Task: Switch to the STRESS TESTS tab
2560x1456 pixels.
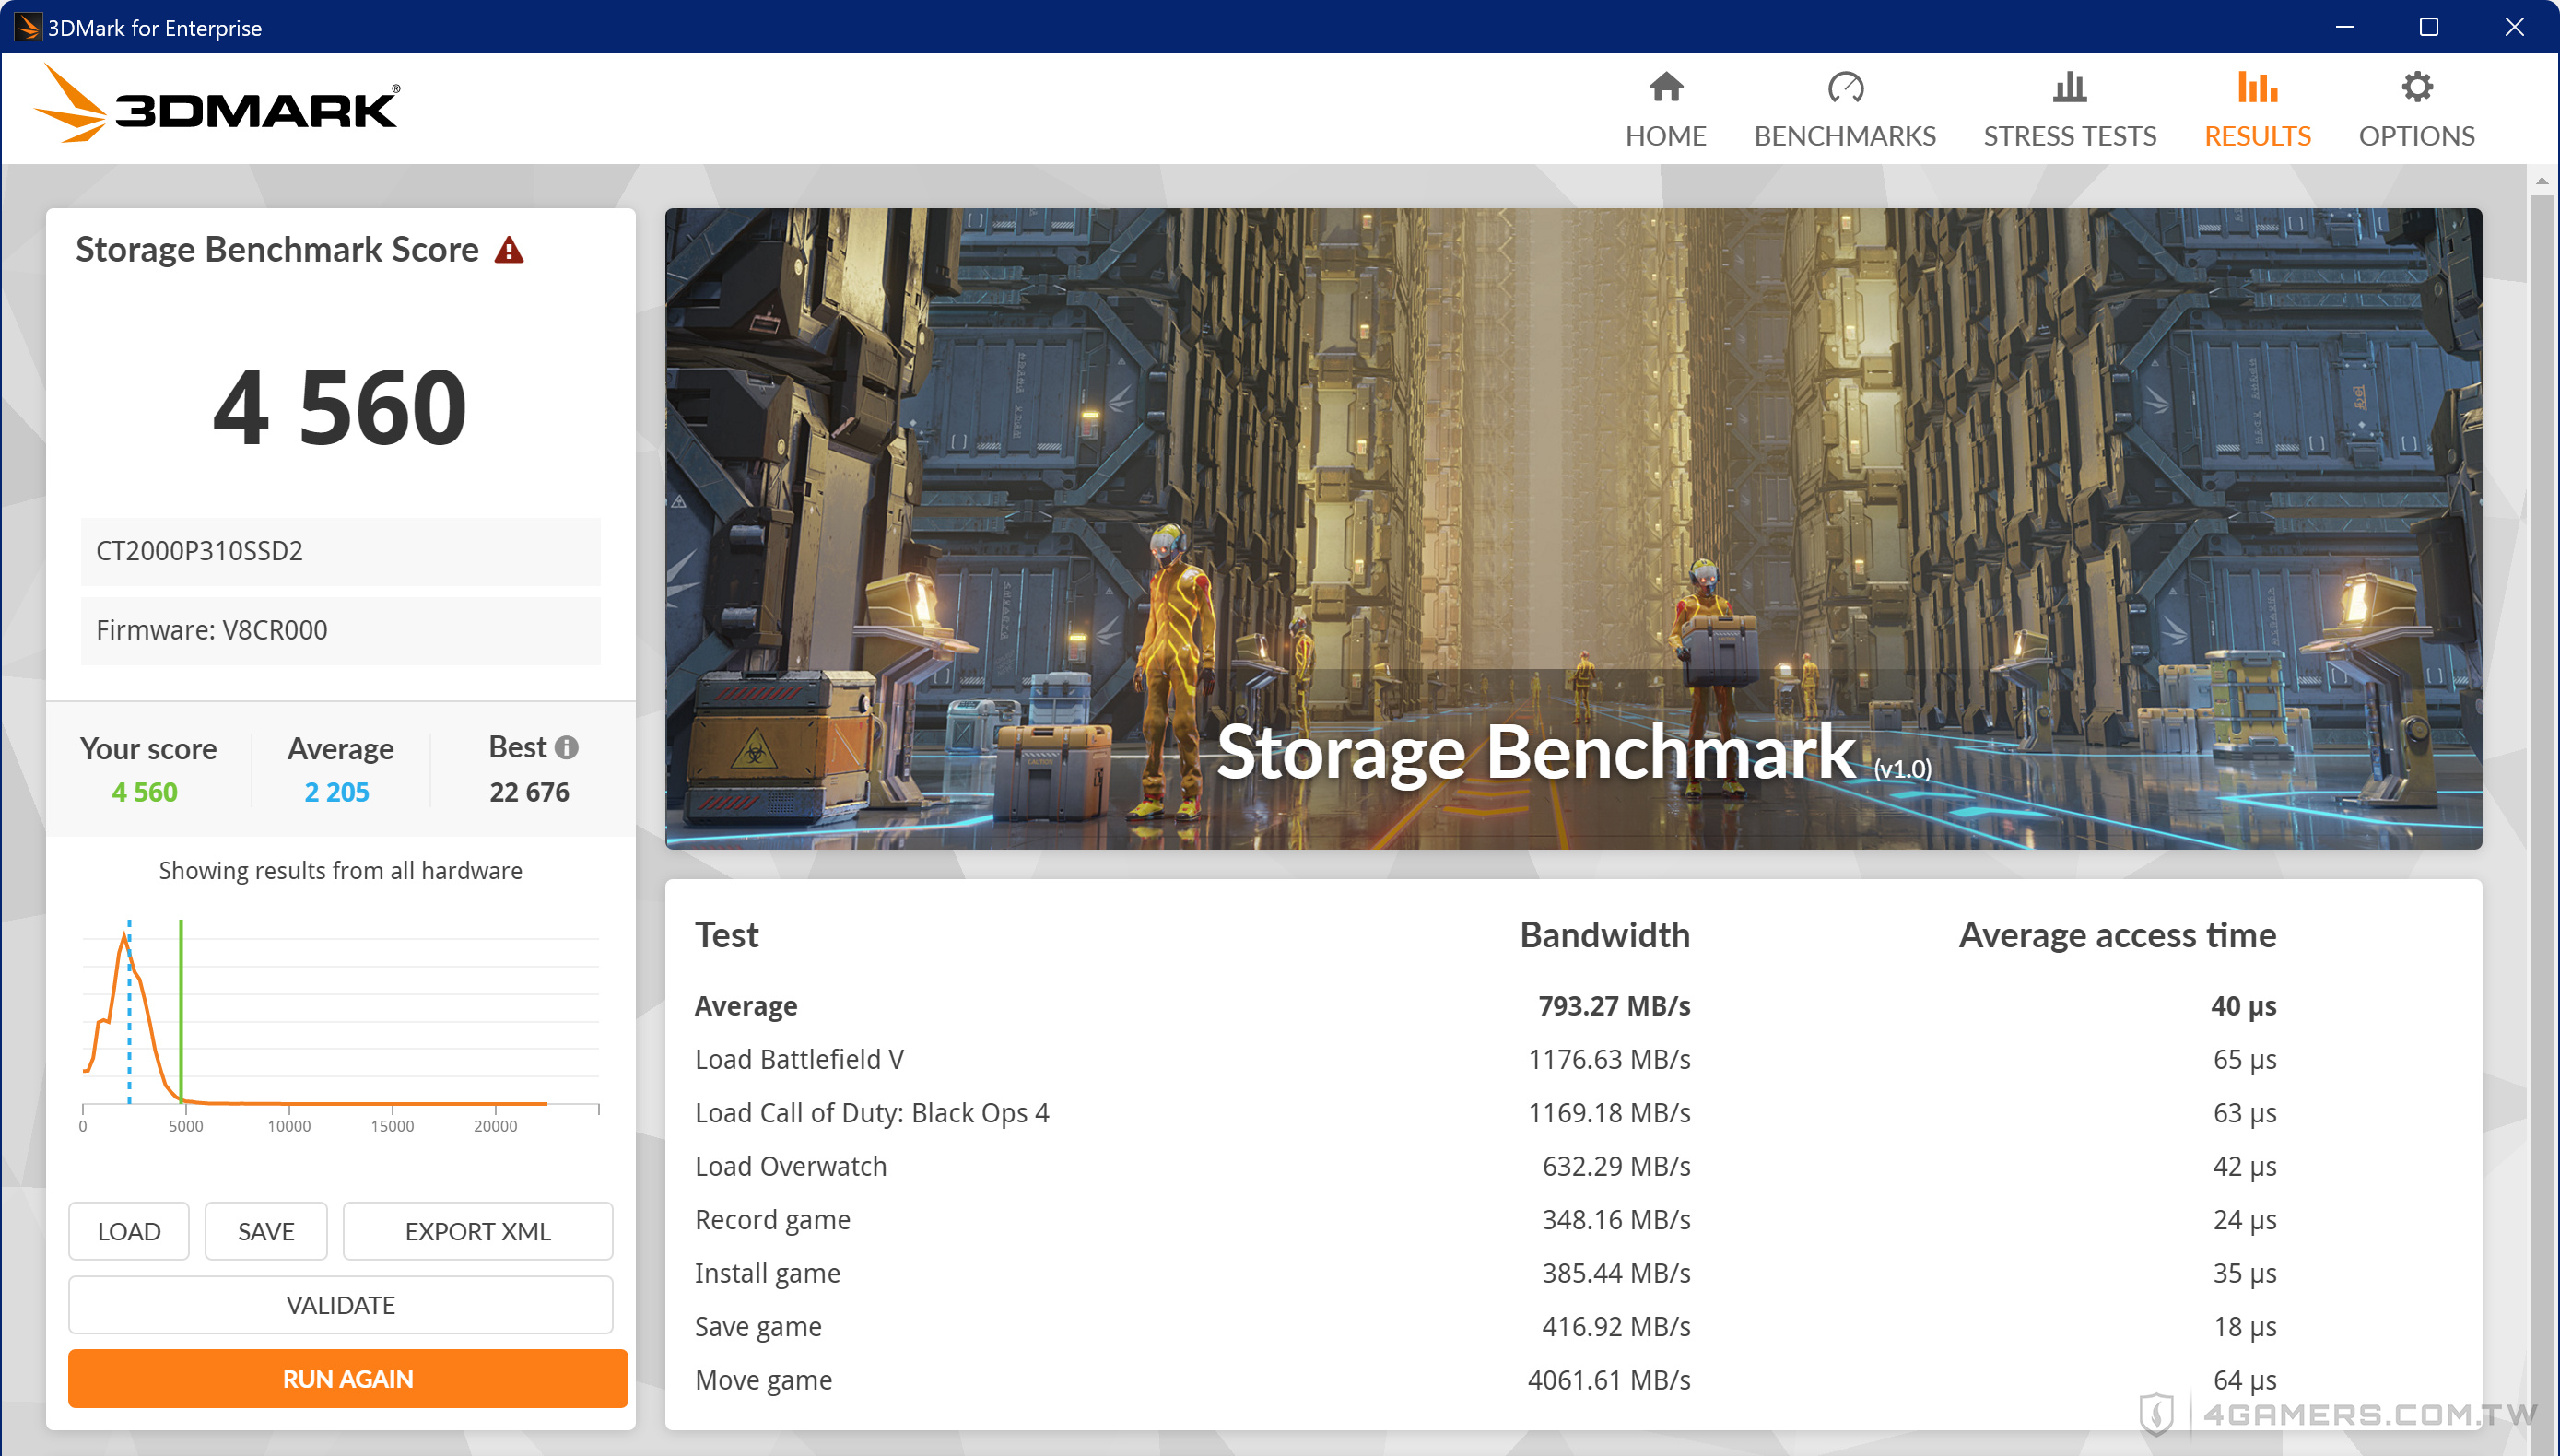Action: (x=2069, y=136)
